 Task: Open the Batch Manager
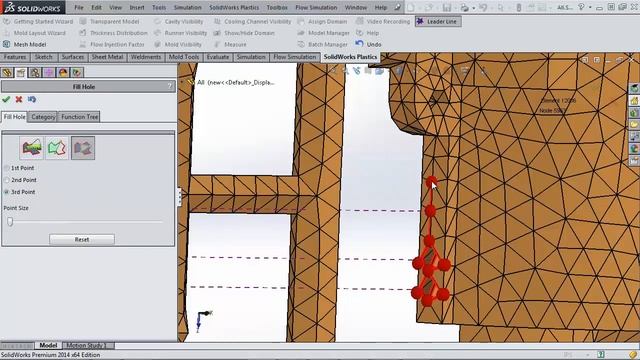pos(322,44)
